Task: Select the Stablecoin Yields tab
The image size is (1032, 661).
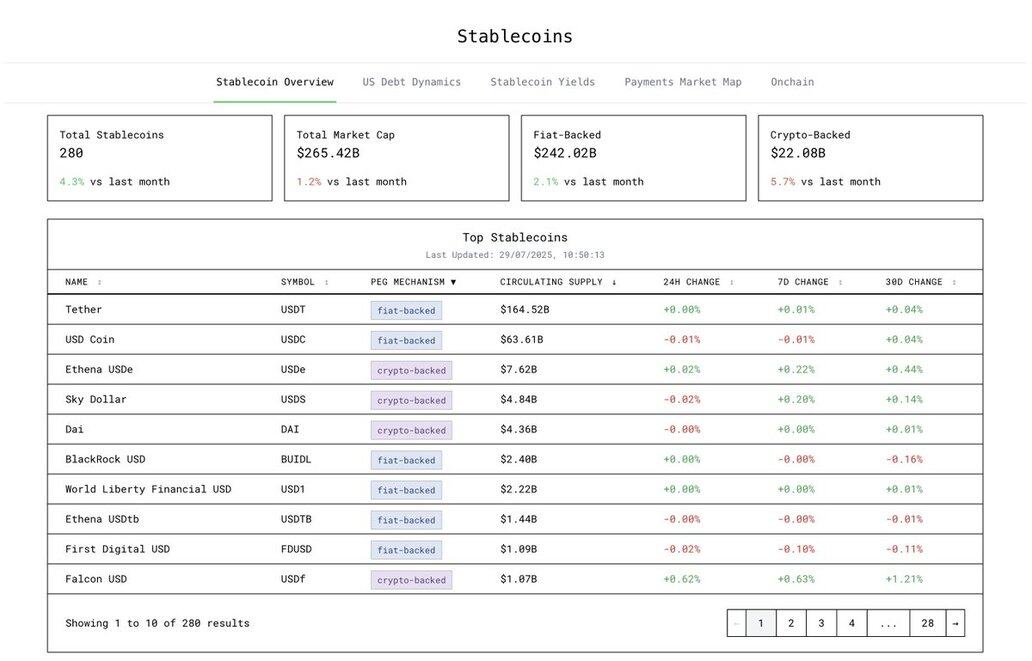Action: 542,82
